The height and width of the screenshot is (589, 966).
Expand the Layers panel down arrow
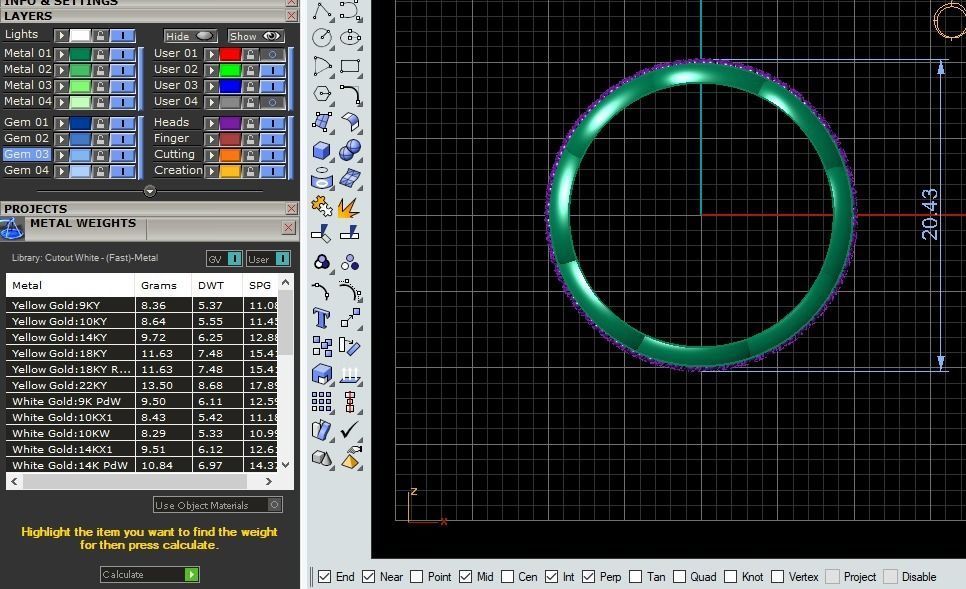point(150,191)
